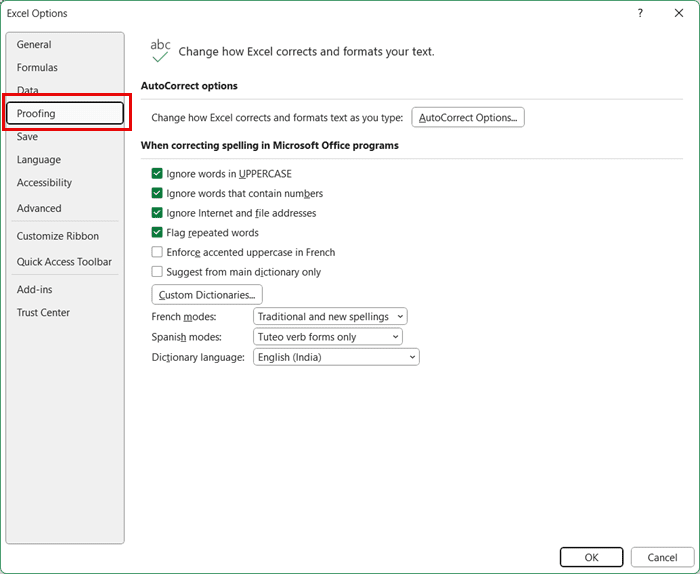
Task: Check Suggest from main dictionary only
Action: [157, 272]
